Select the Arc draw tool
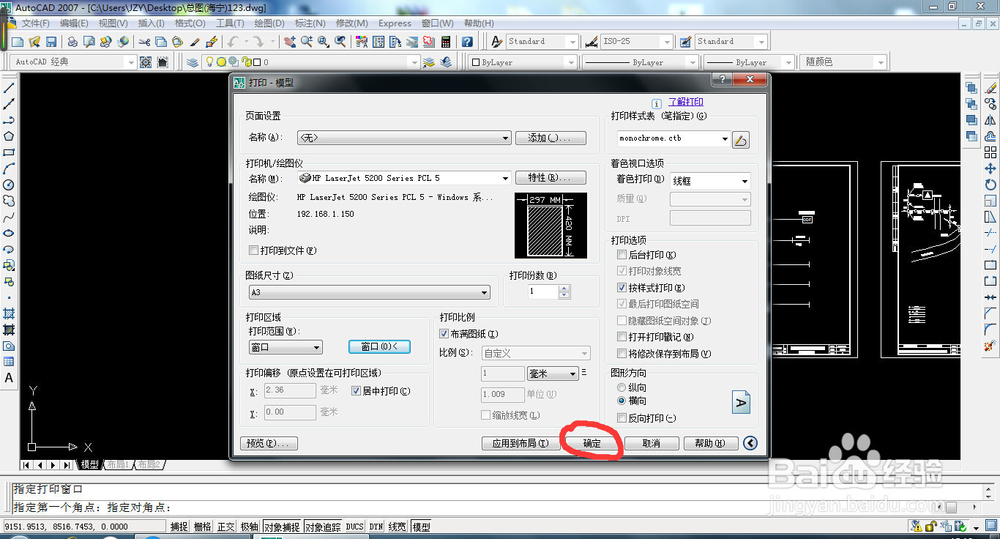This screenshot has height=539, width=1000. point(9,168)
